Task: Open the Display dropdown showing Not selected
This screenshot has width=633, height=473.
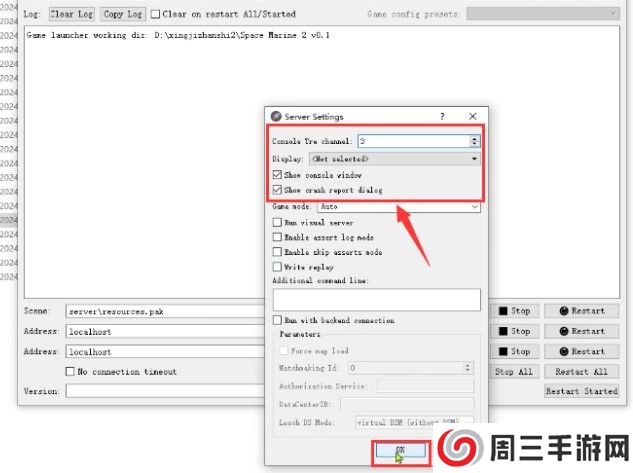Action: [x=393, y=158]
